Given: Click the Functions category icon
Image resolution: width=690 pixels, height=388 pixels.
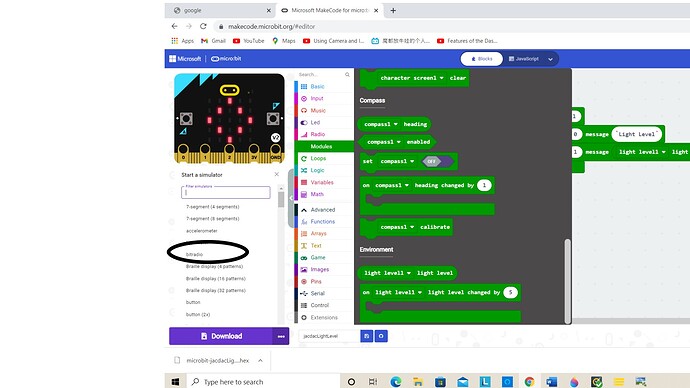Looking at the screenshot, I should [304, 222].
